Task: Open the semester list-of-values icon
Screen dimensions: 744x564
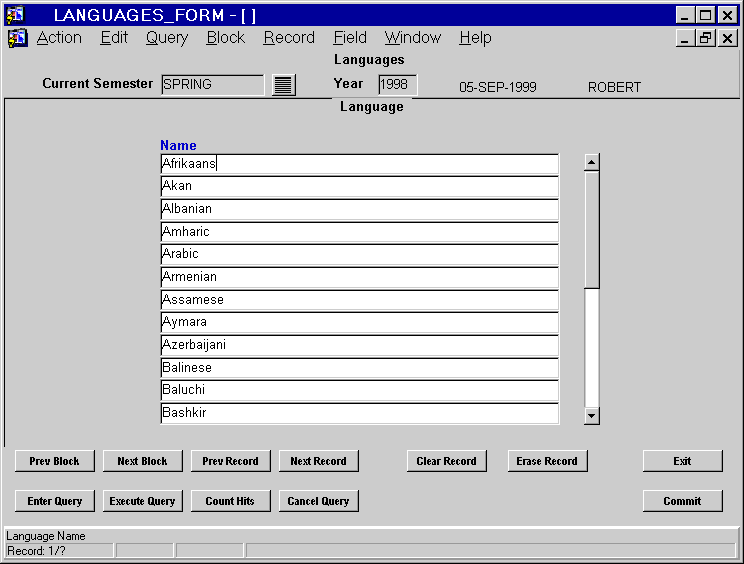Action: (284, 85)
